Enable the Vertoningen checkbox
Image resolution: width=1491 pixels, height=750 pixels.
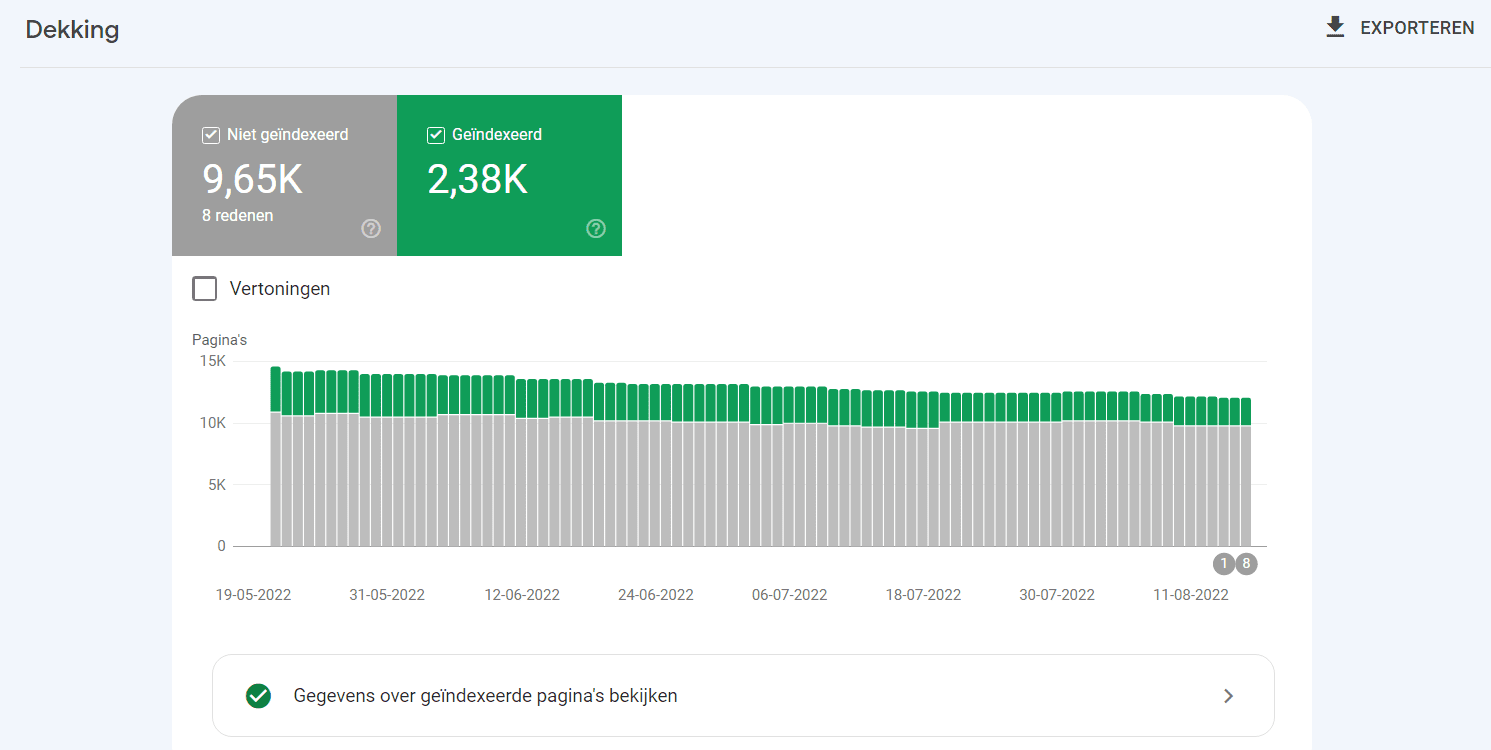point(205,289)
